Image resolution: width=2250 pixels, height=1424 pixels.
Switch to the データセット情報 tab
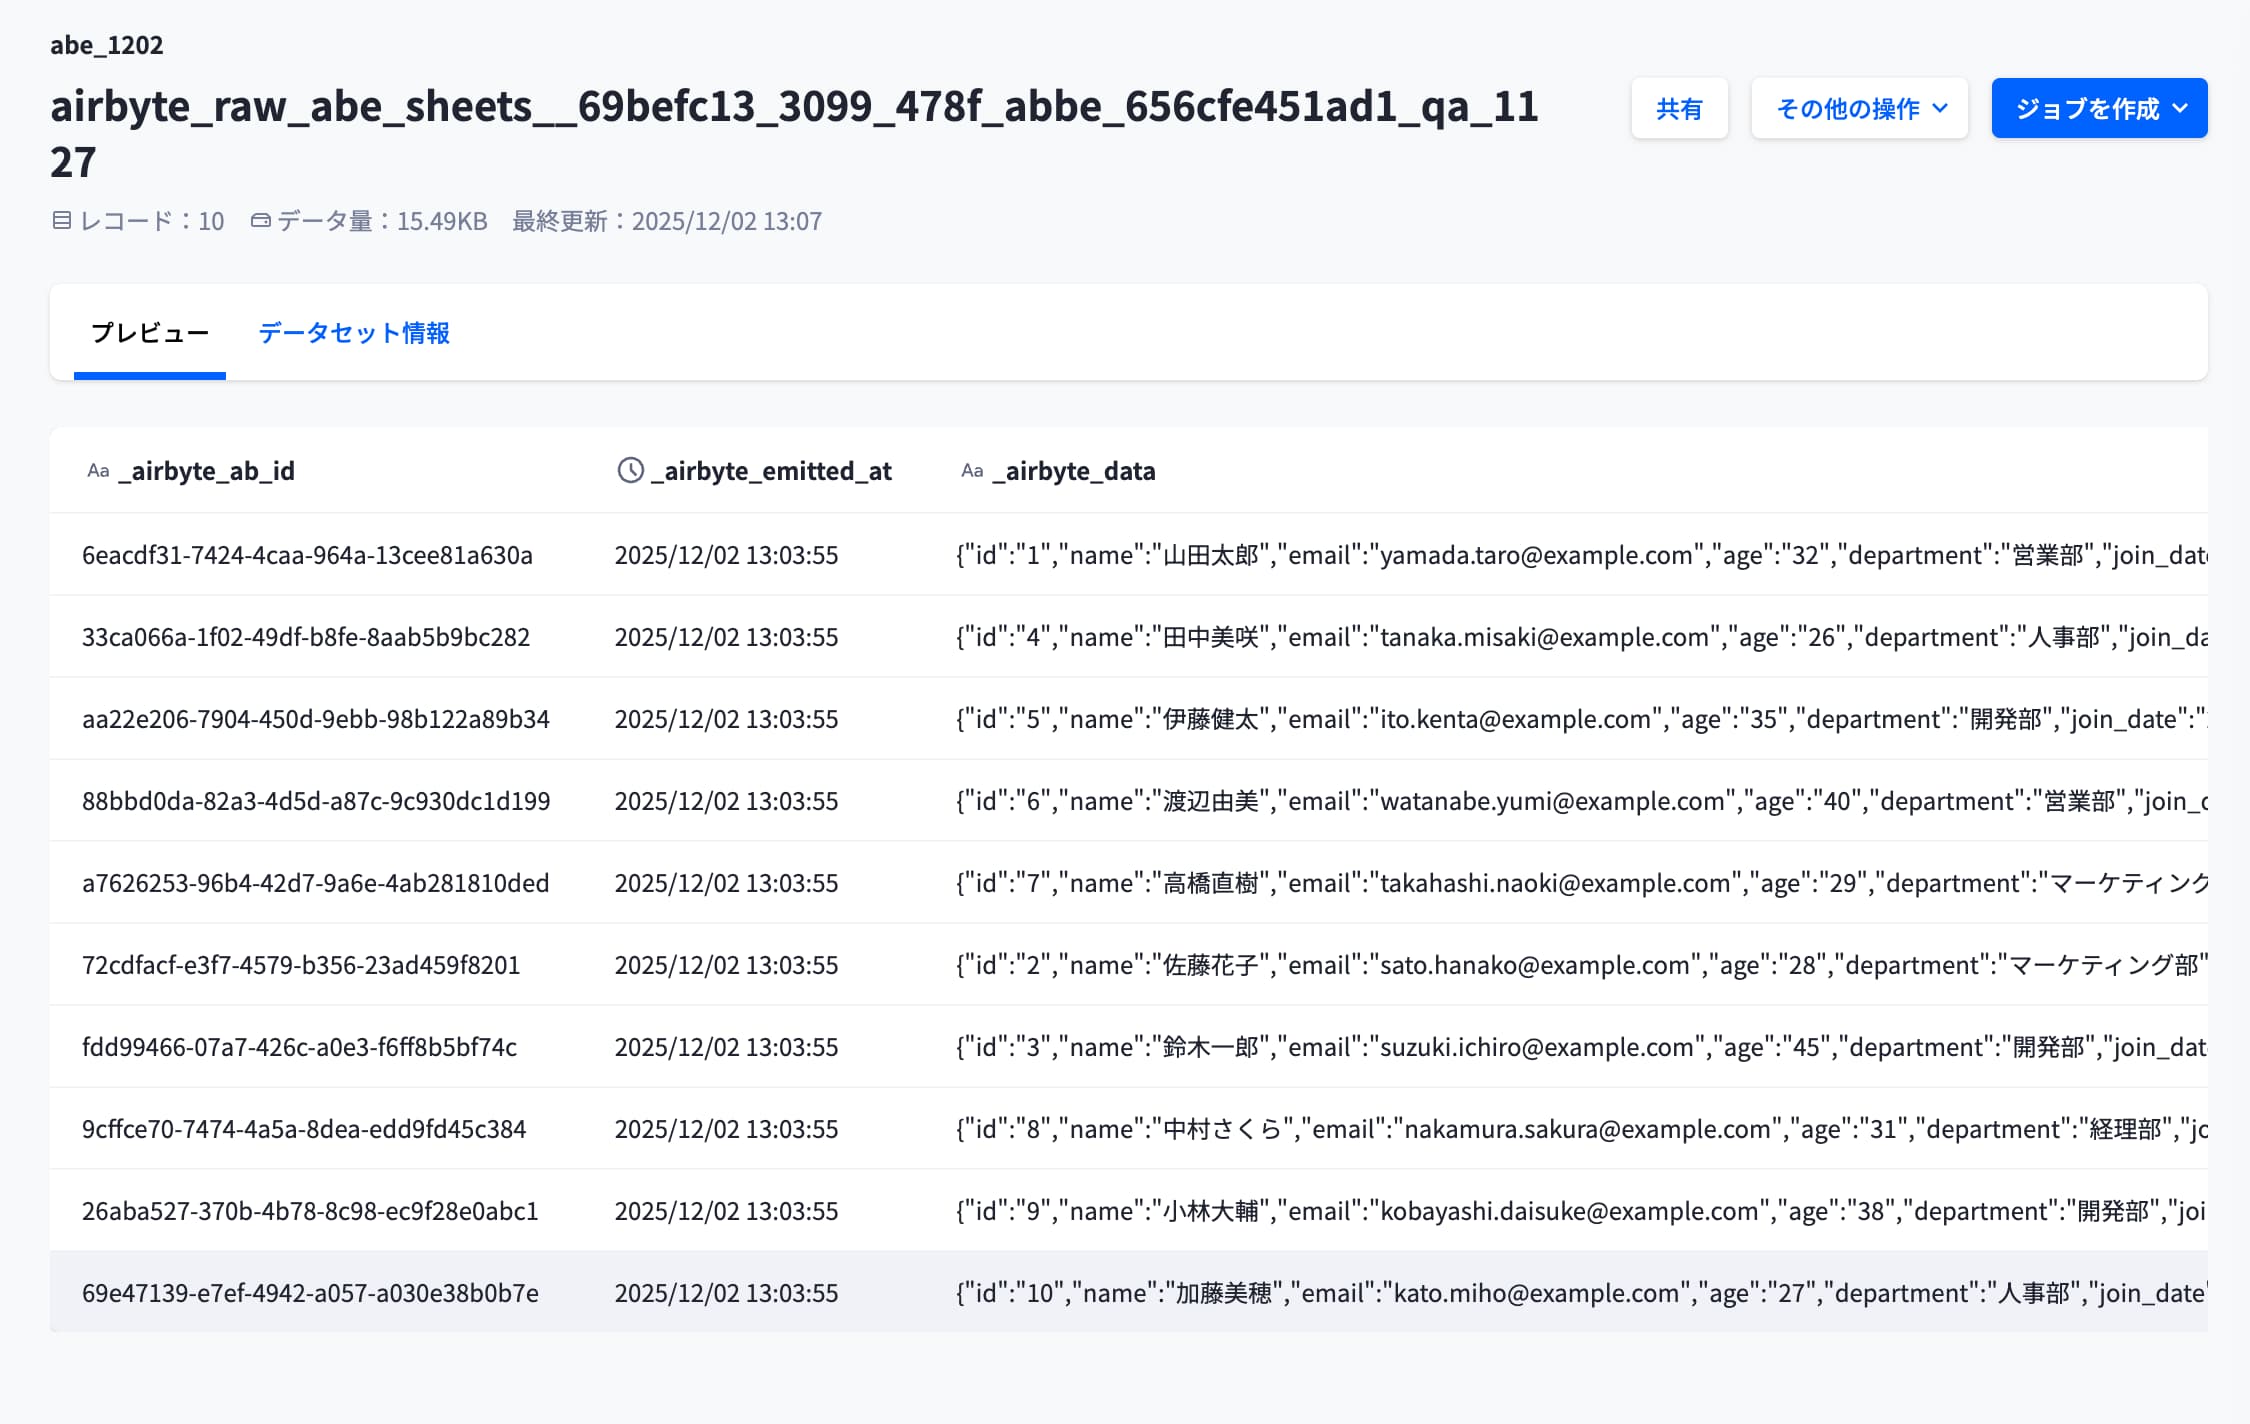click(354, 333)
